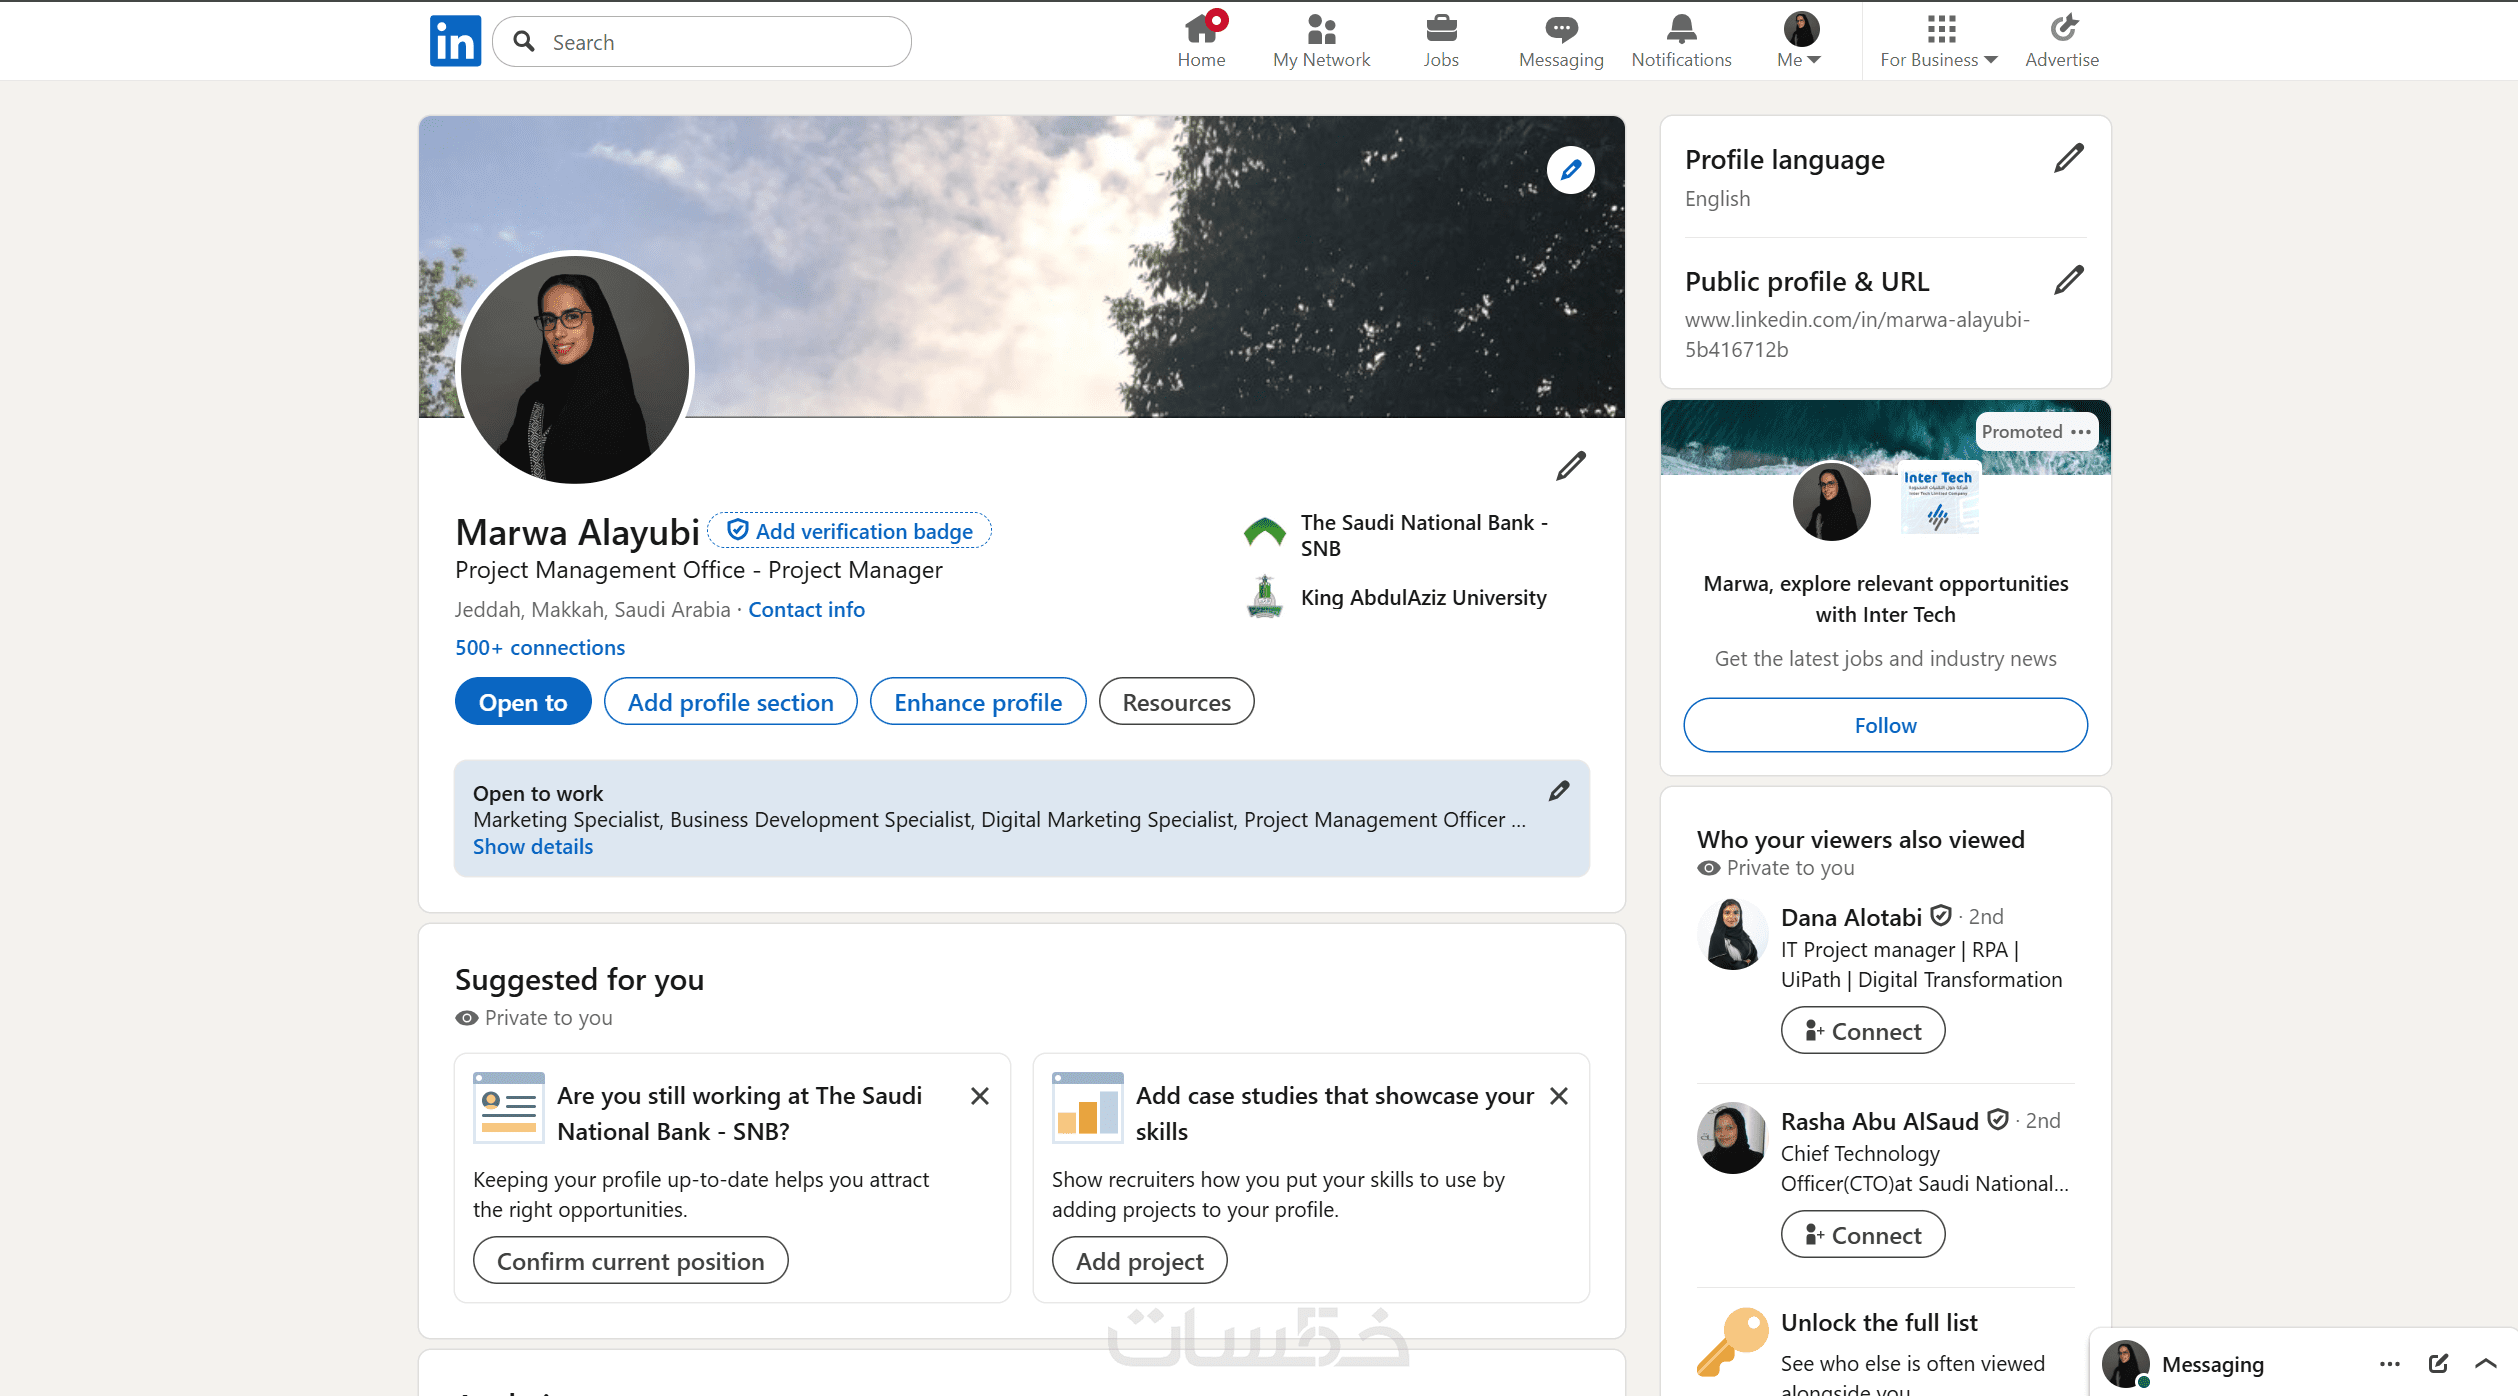Edit Profile language setting
This screenshot has height=1396, width=2518.
coord(2069,158)
